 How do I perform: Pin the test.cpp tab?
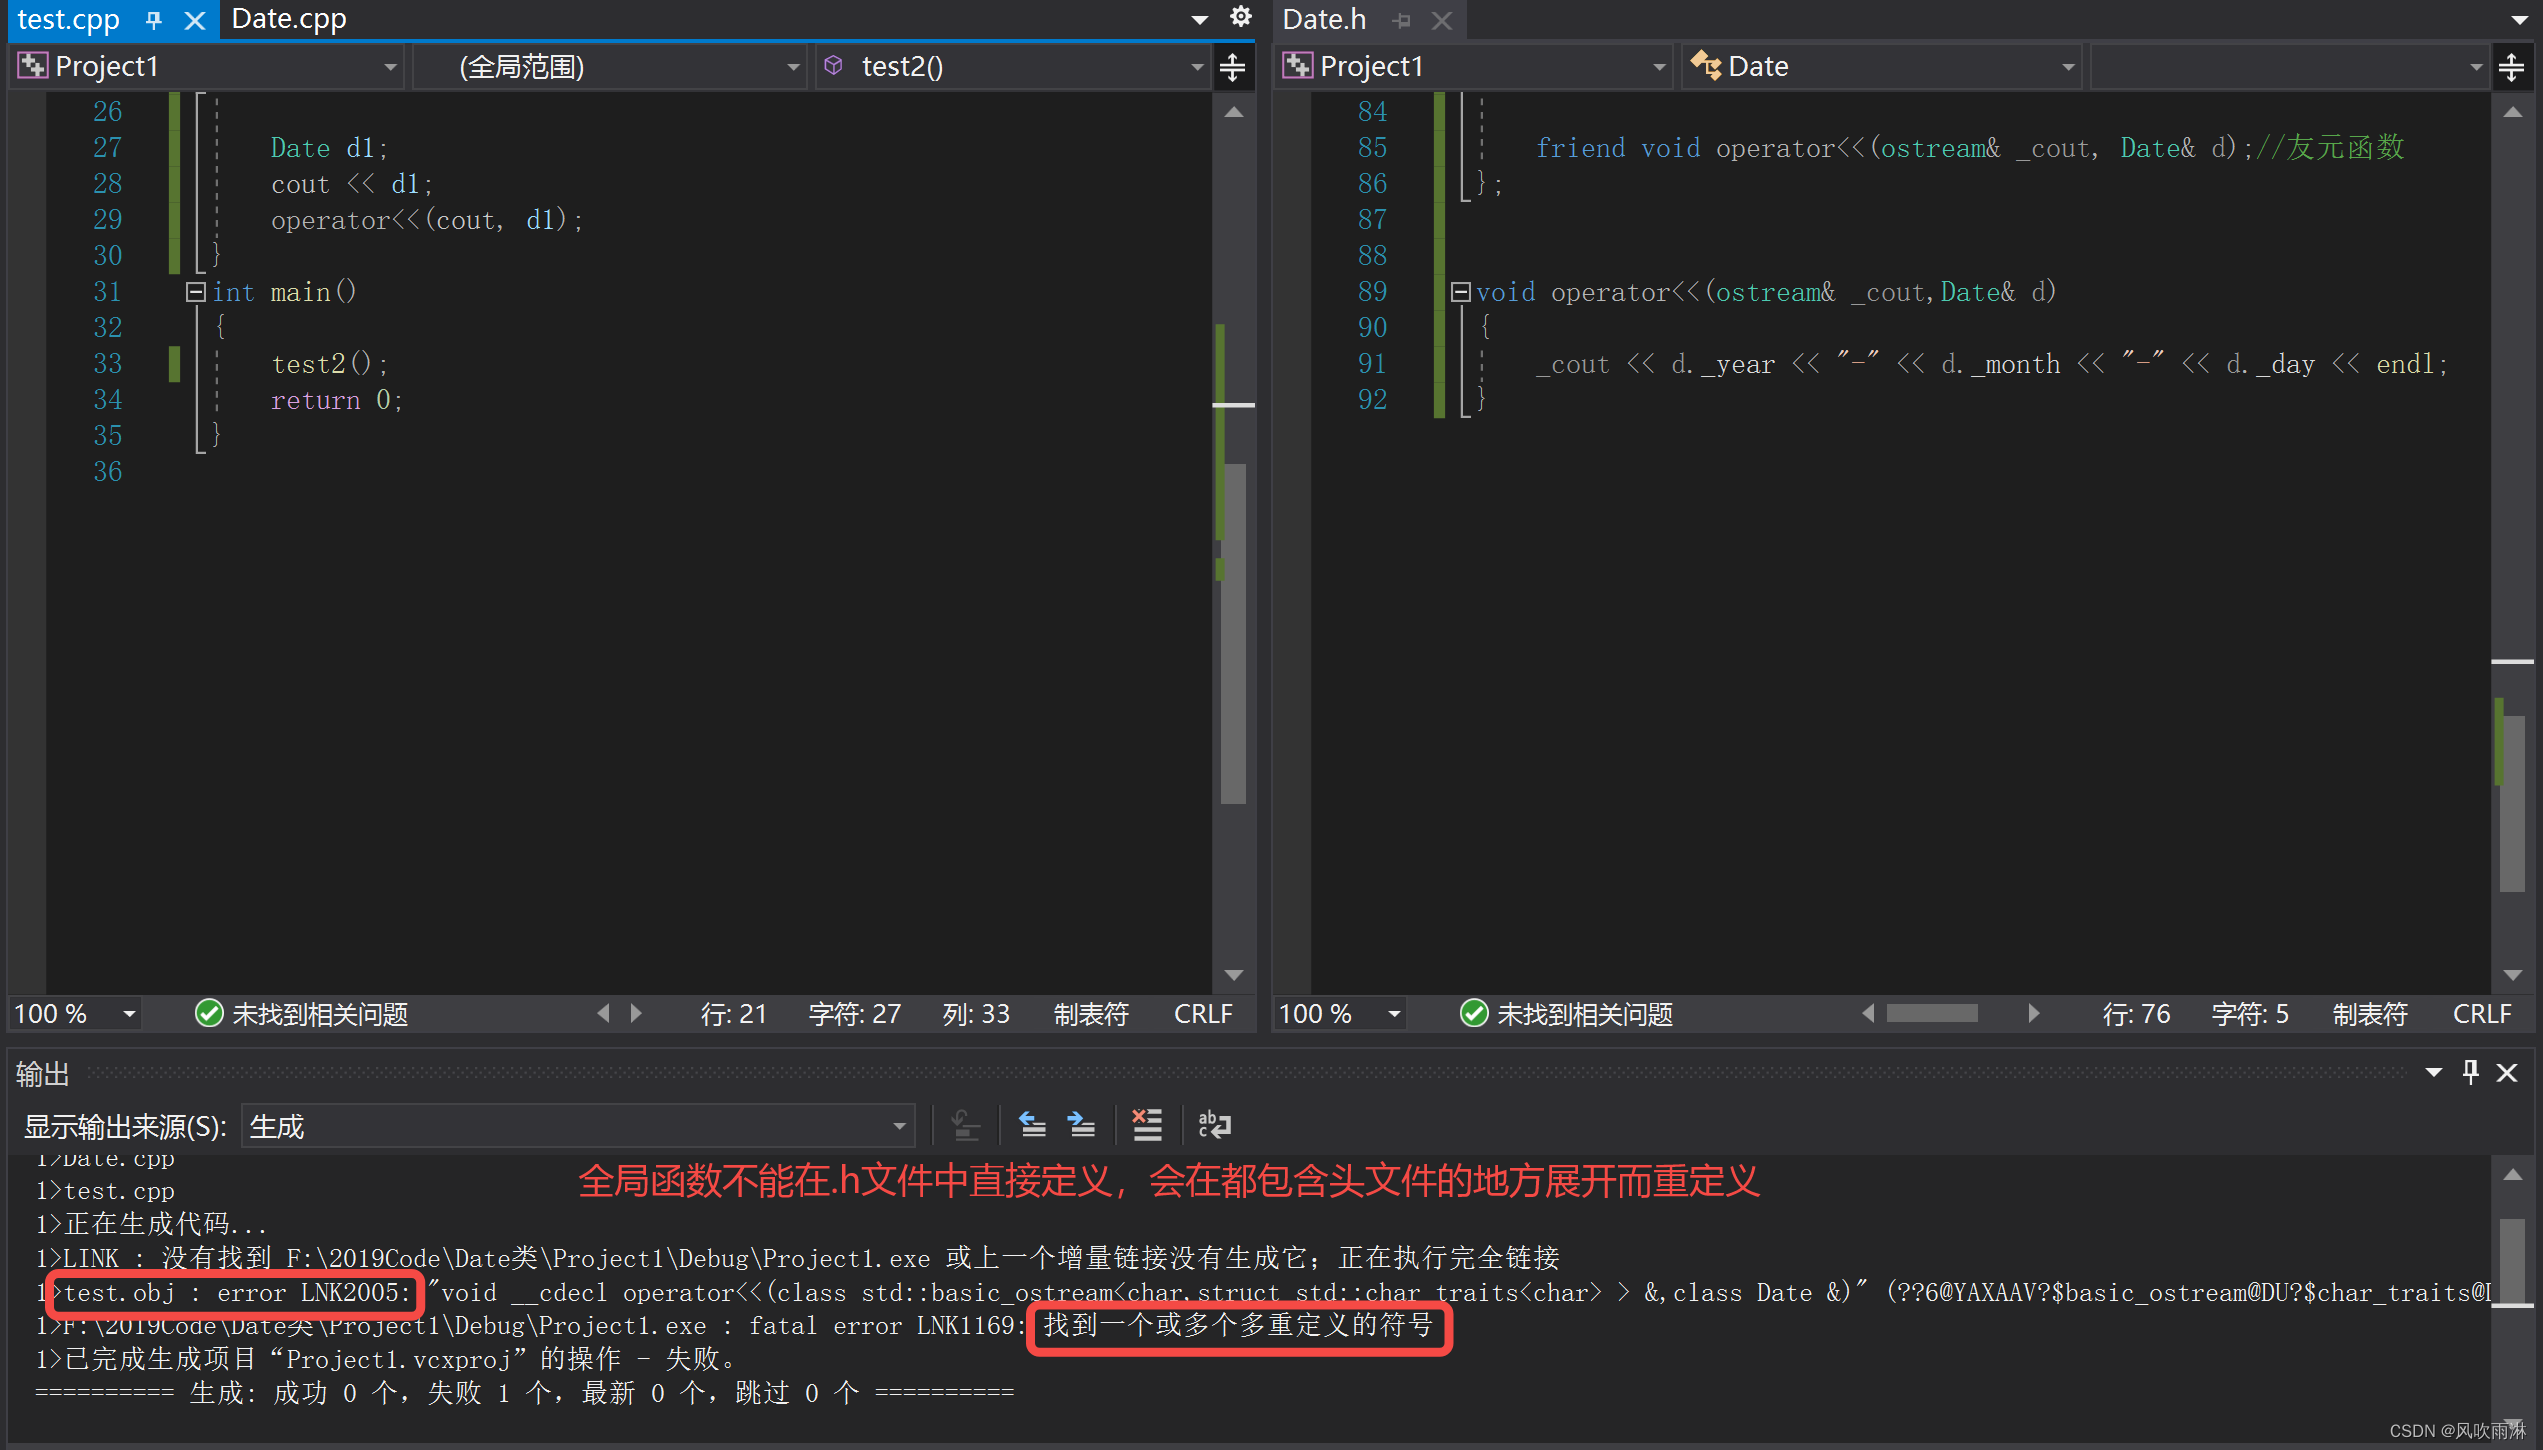[x=154, y=20]
